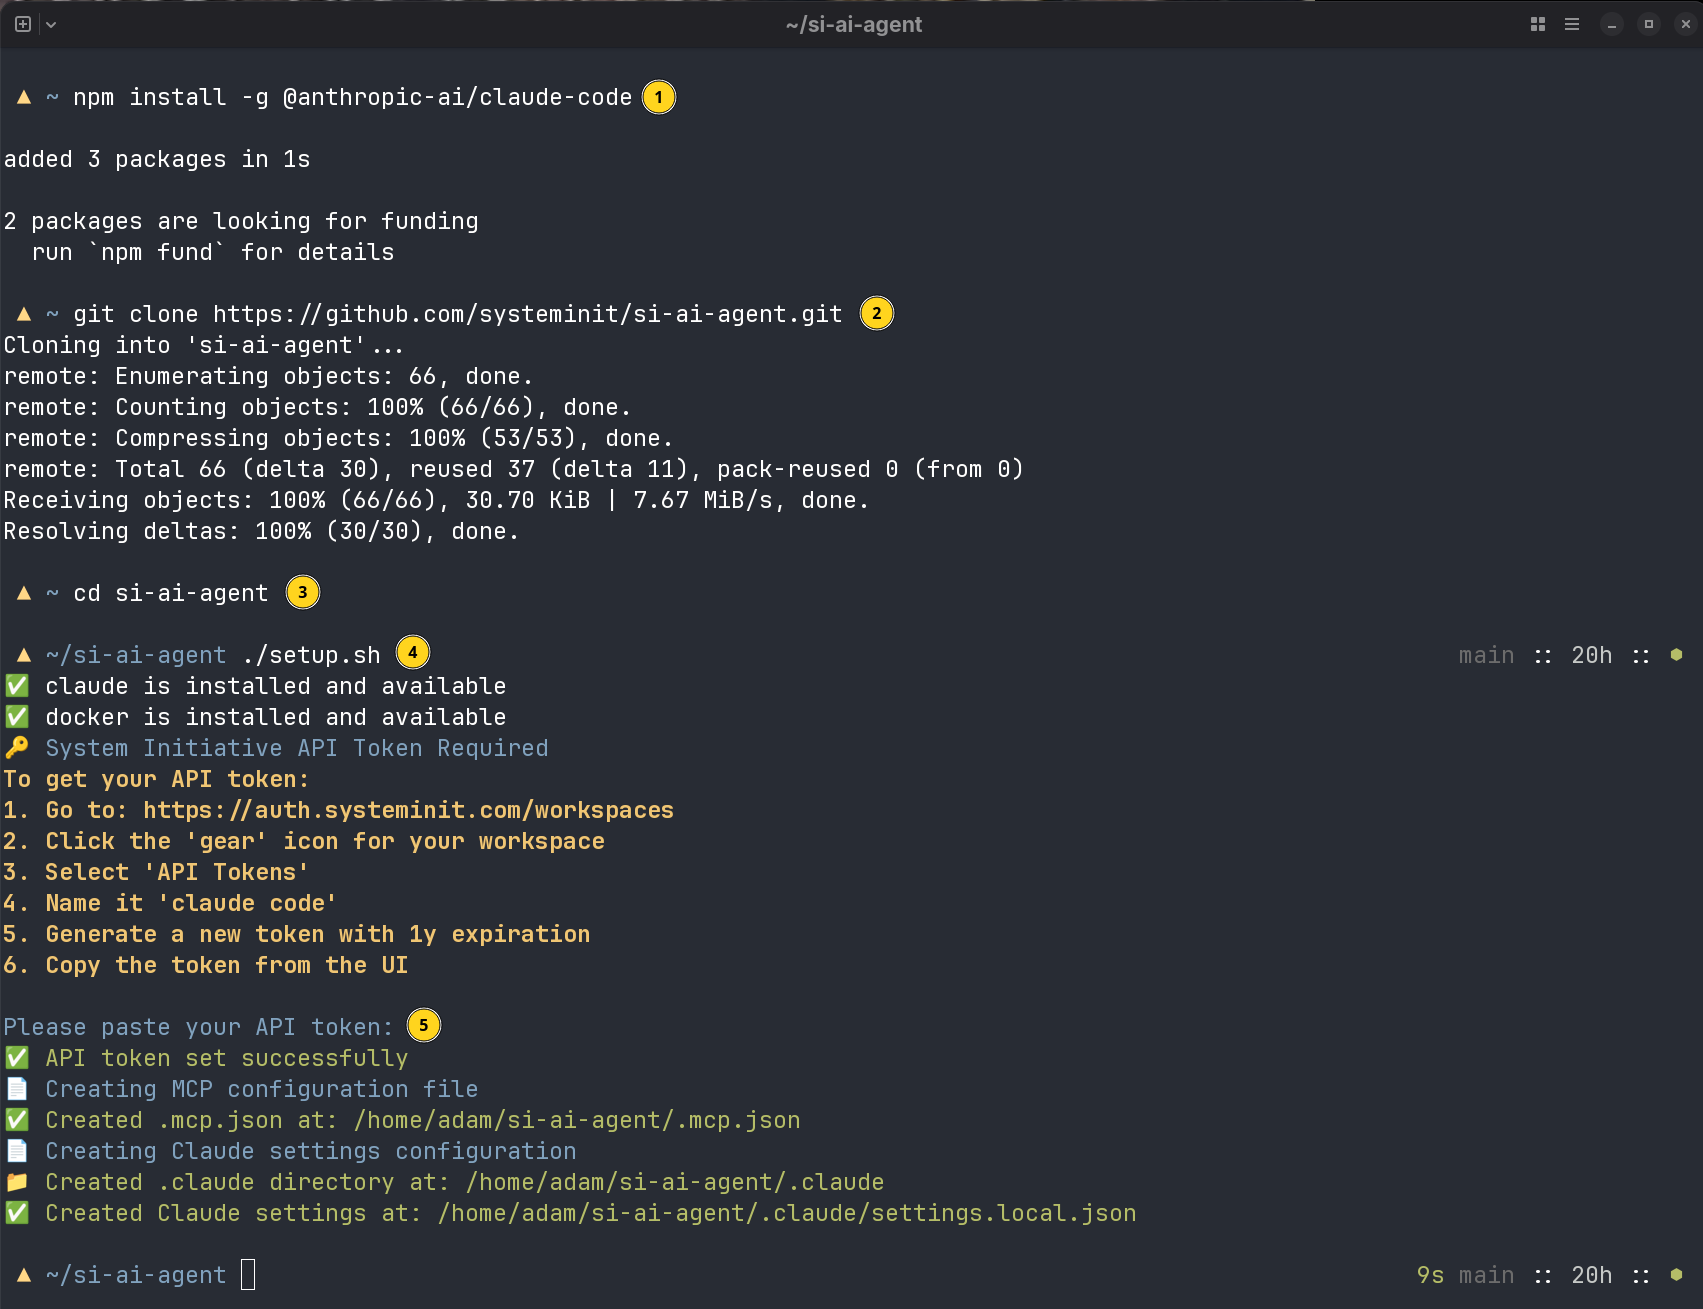1703x1309 pixels.
Task: Click green checkmark beside docker is installed
Action: (17, 717)
